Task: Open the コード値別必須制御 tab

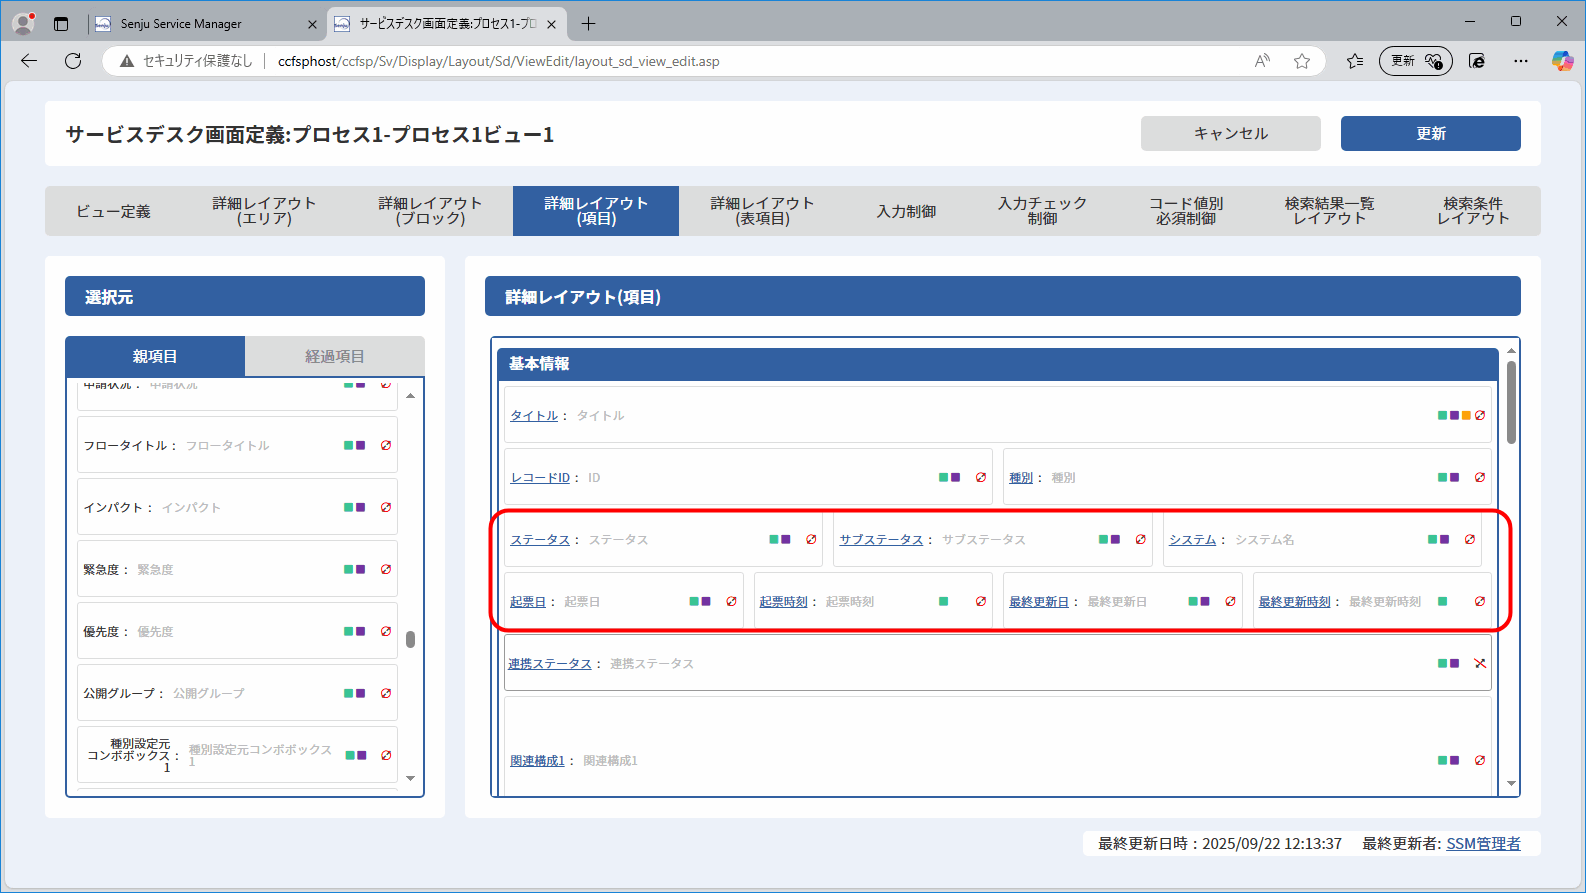Action: tap(1186, 211)
